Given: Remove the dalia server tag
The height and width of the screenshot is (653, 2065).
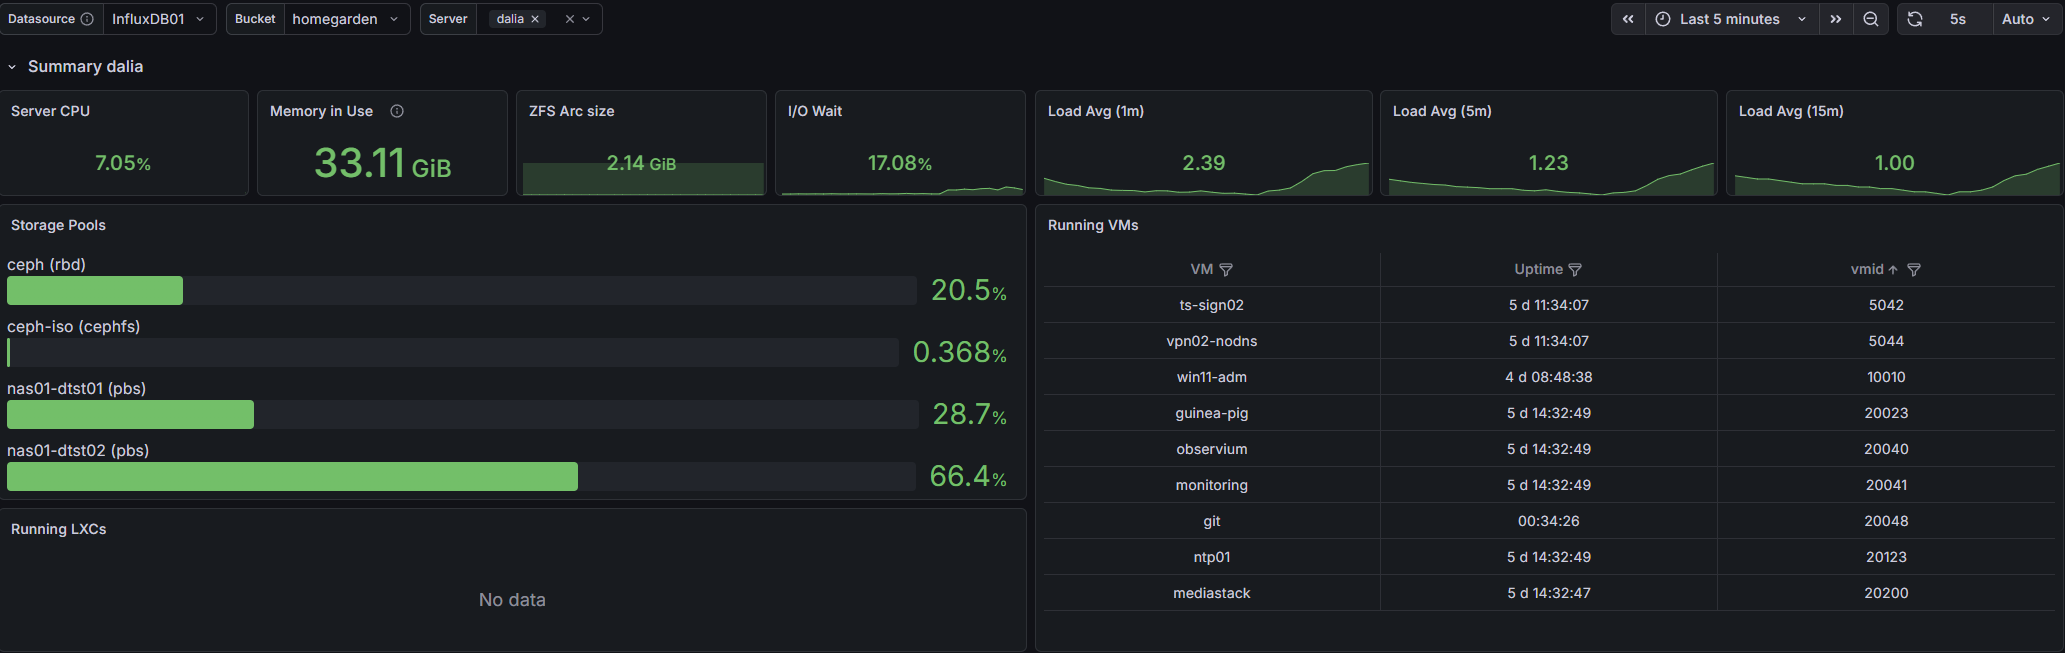Looking at the screenshot, I should coord(535,19).
